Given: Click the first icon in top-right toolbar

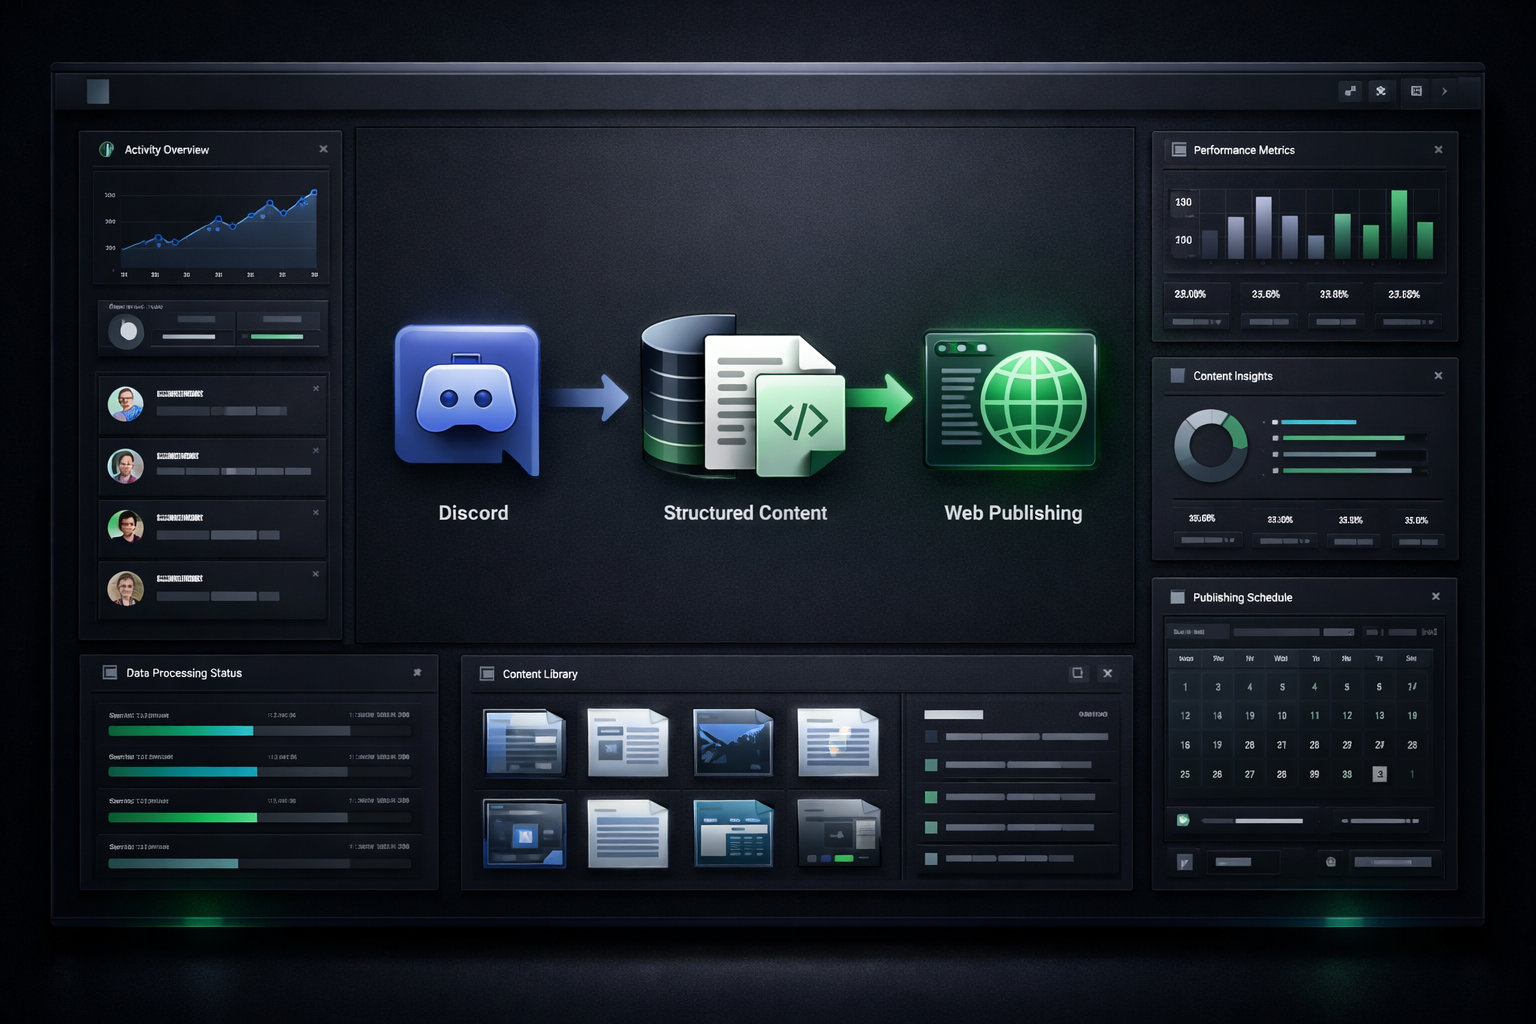Looking at the screenshot, I should click(1350, 91).
